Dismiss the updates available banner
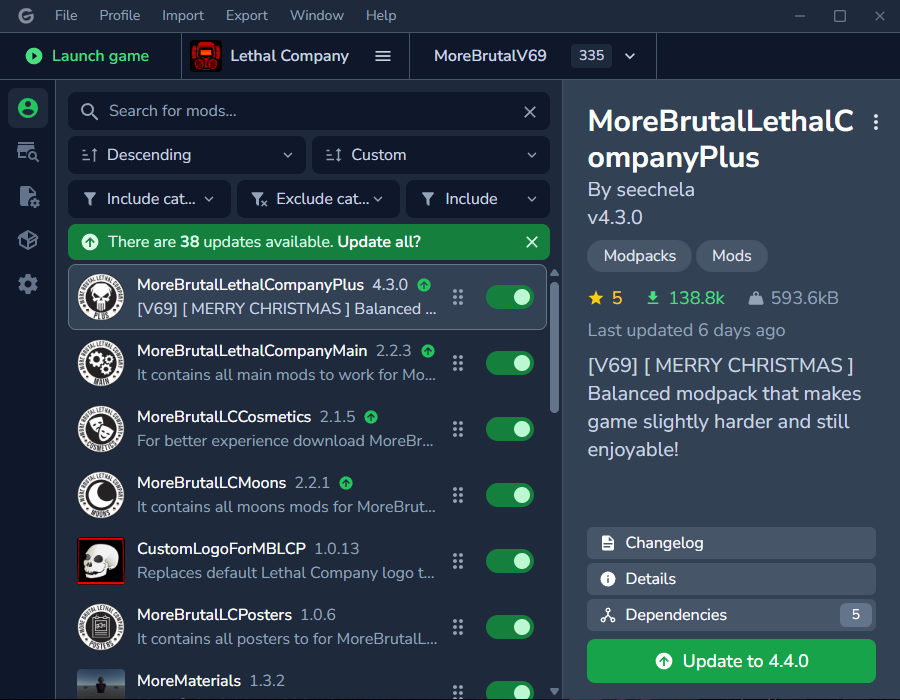900x700 pixels. pyautogui.click(x=532, y=242)
